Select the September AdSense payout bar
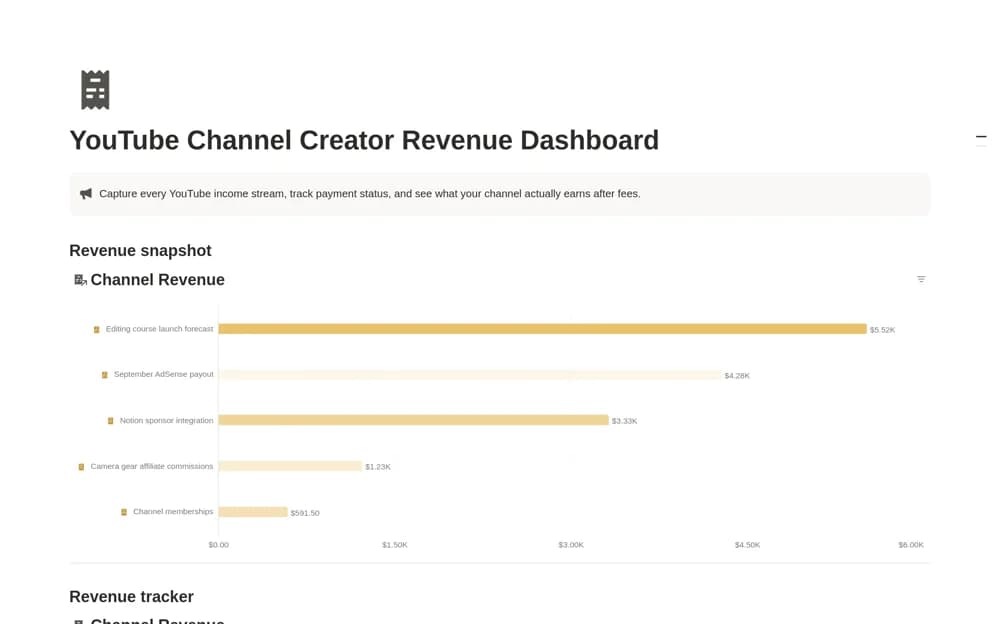This screenshot has height=624, width=1000. coord(469,375)
